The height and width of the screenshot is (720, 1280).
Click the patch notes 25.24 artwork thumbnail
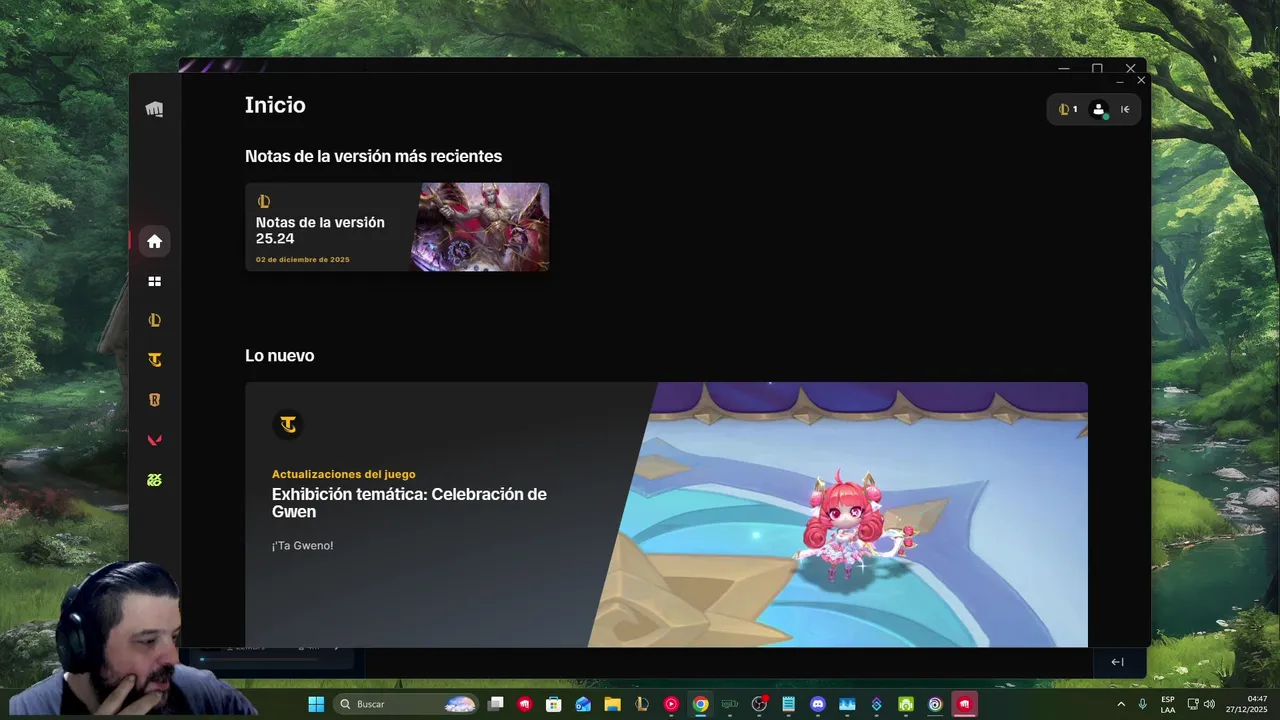pyautogui.click(x=481, y=227)
